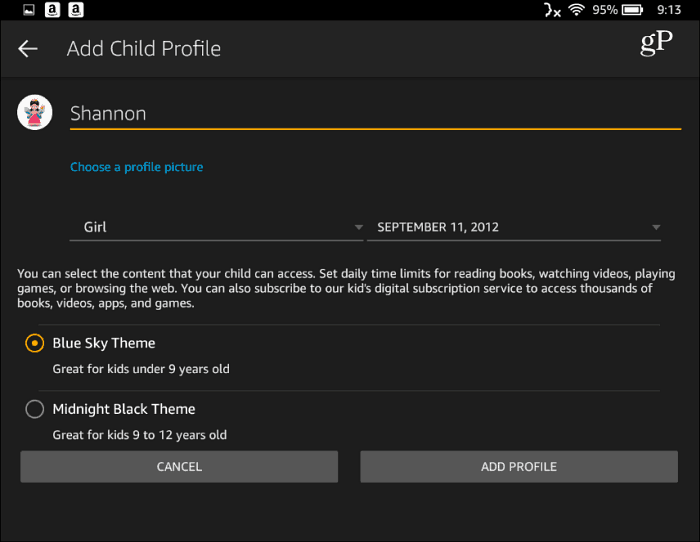This screenshot has width=700, height=542.
Task: Click the Choose a profile picture link
Action: 137,167
